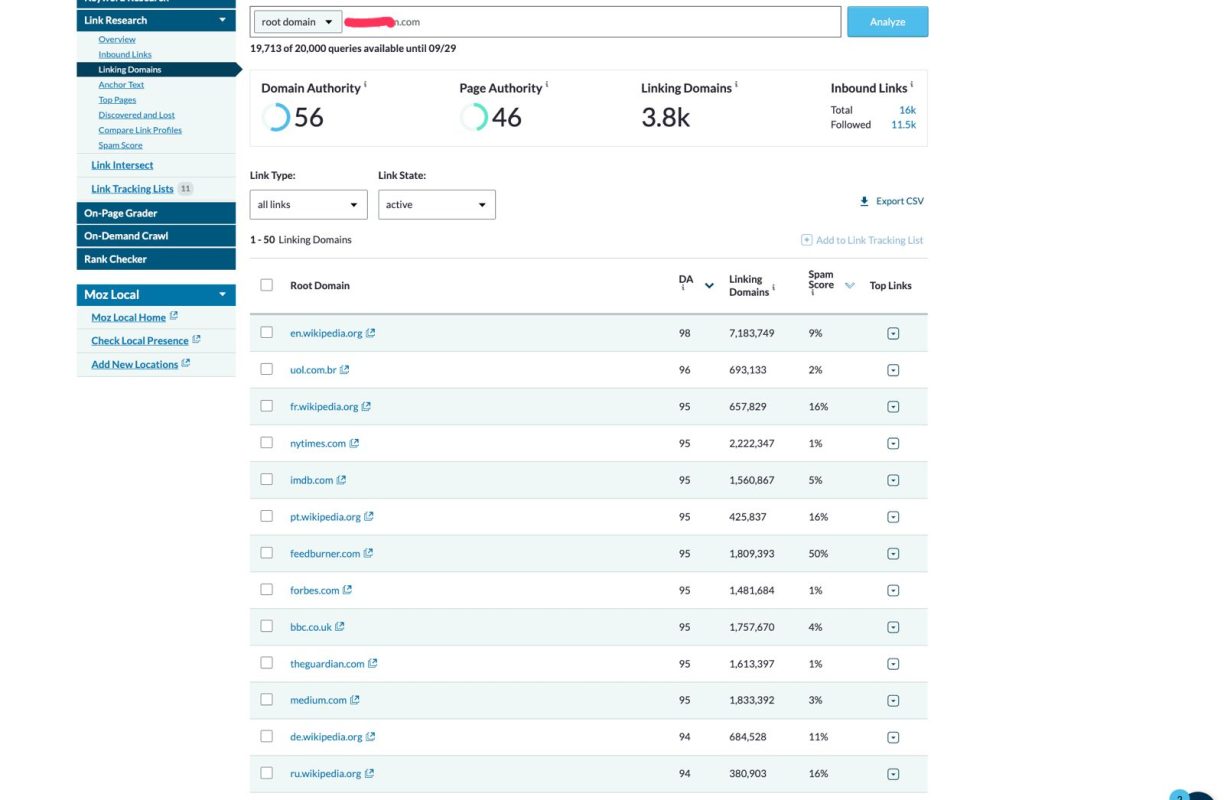Open the root domain scope dropdown
Viewport: 1224px width, 800px height.
[297, 22]
